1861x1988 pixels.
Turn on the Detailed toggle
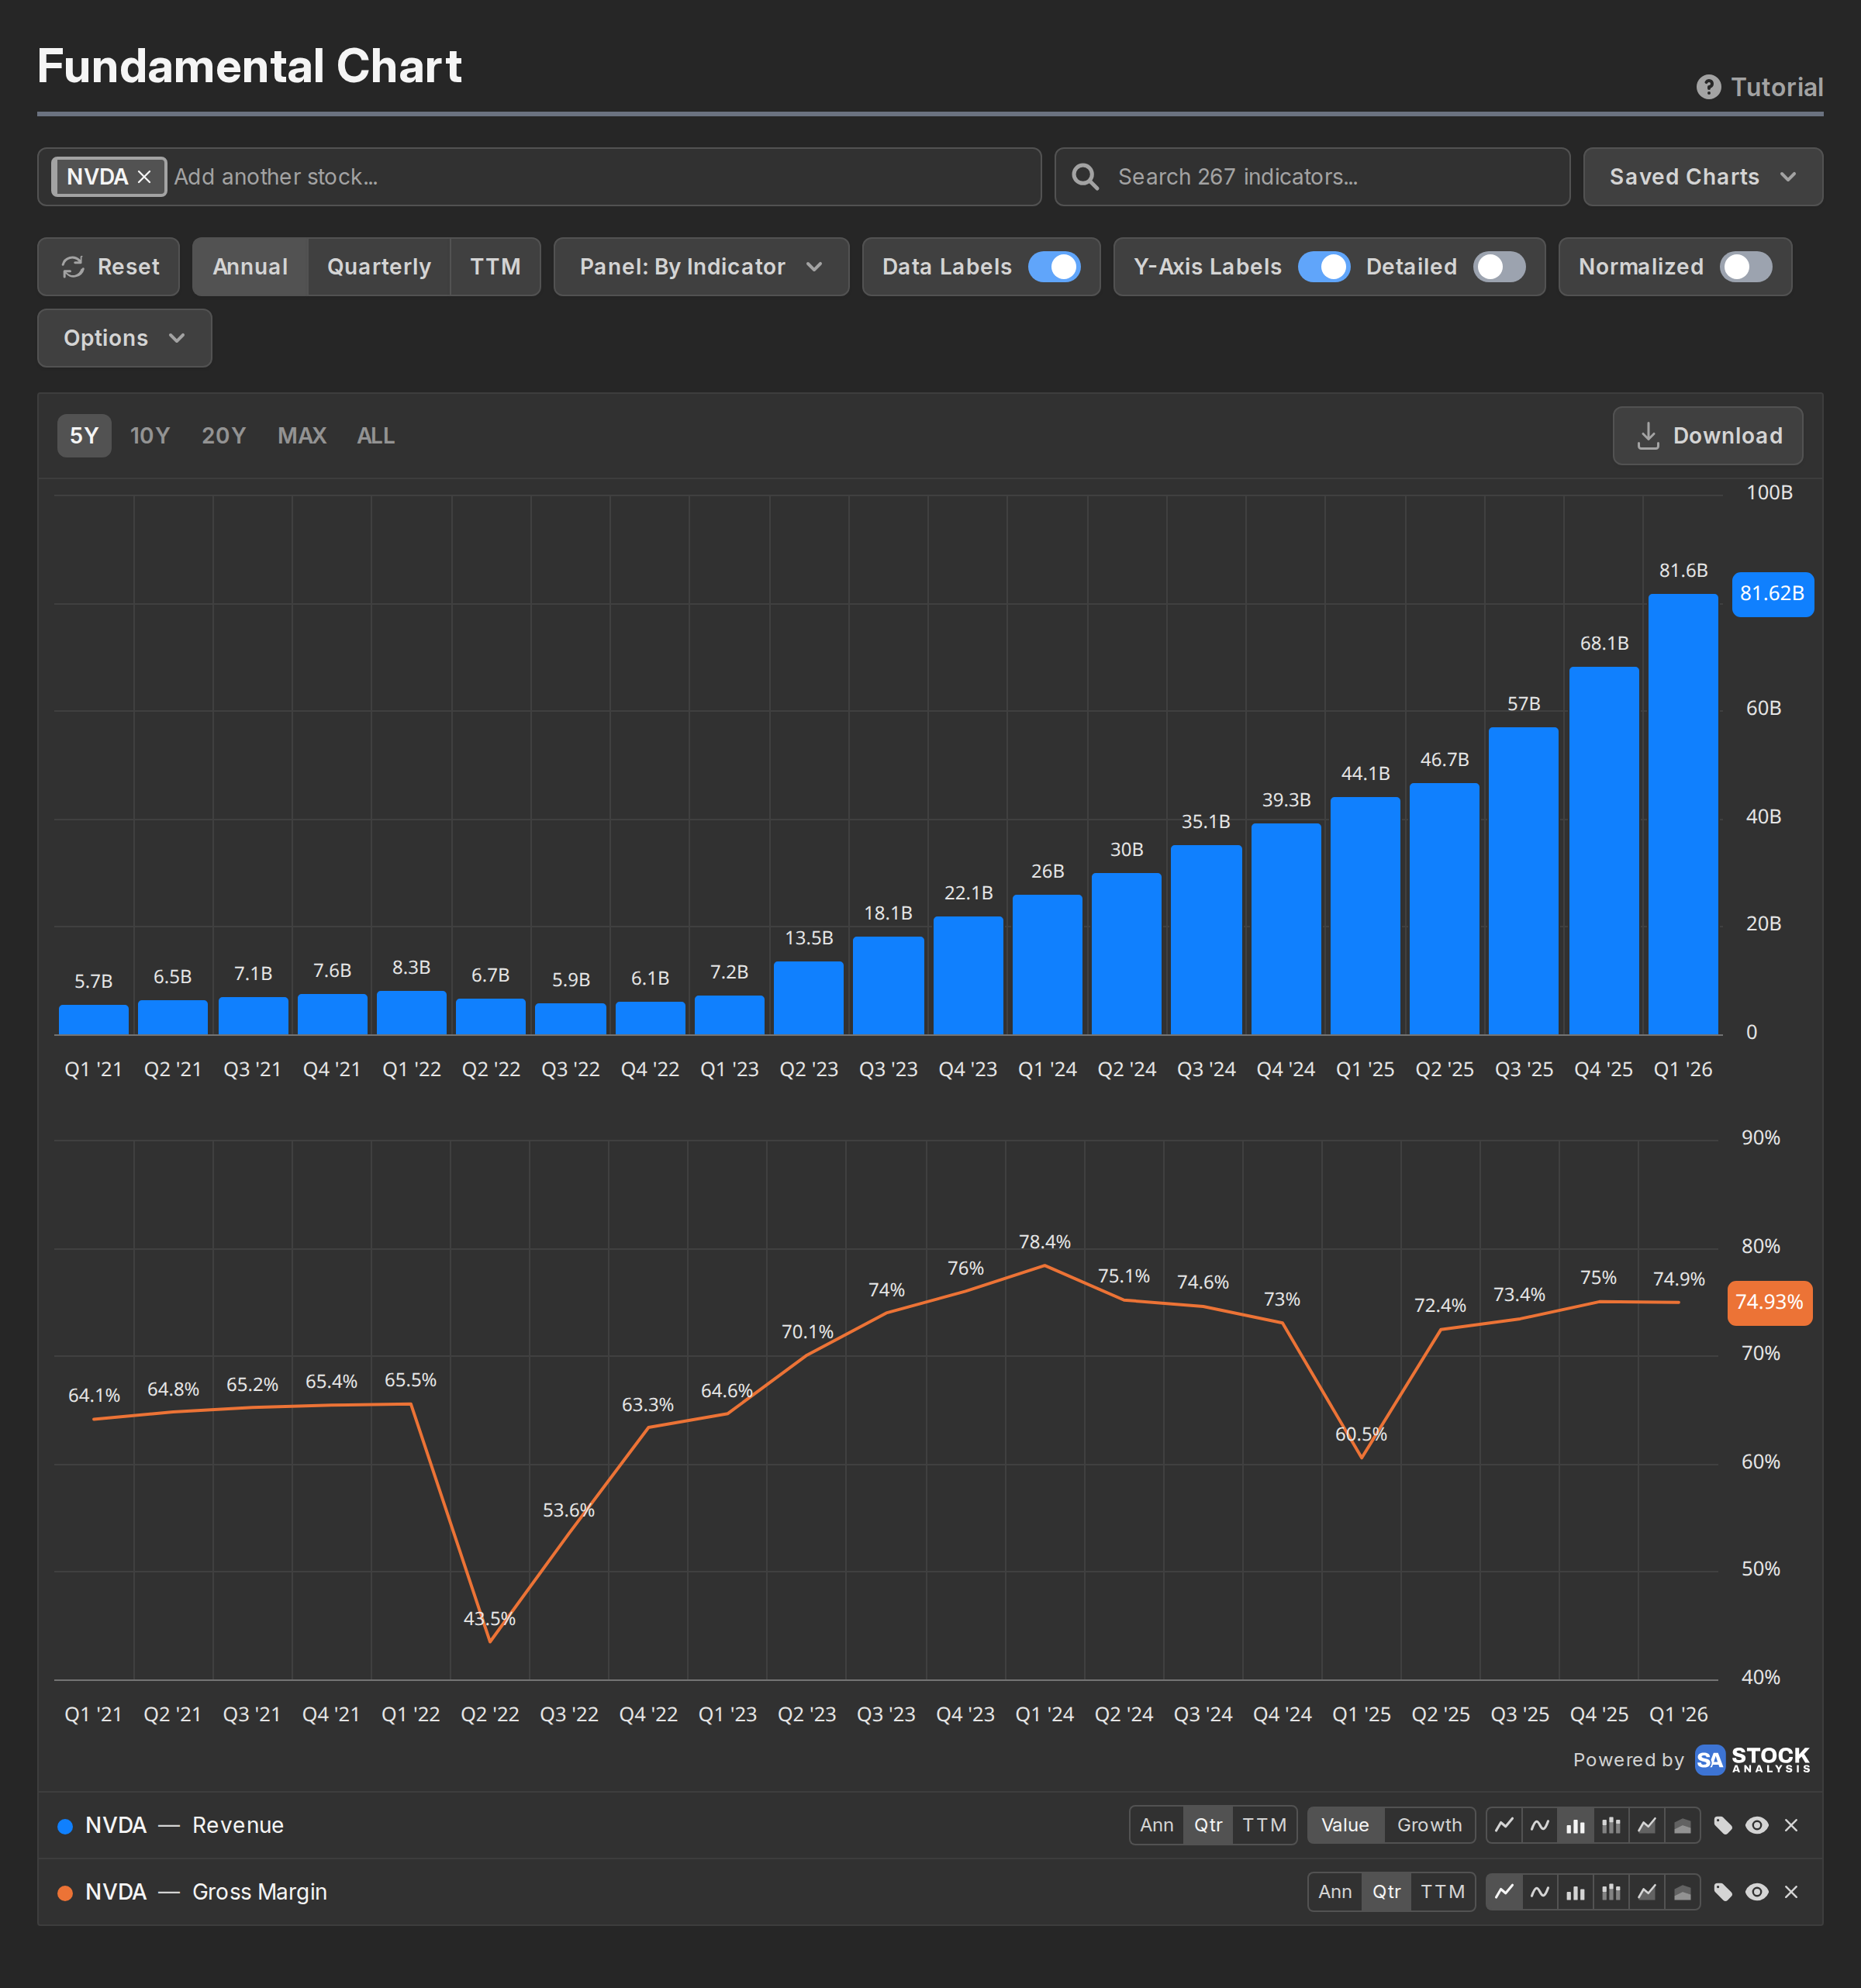tap(1499, 267)
